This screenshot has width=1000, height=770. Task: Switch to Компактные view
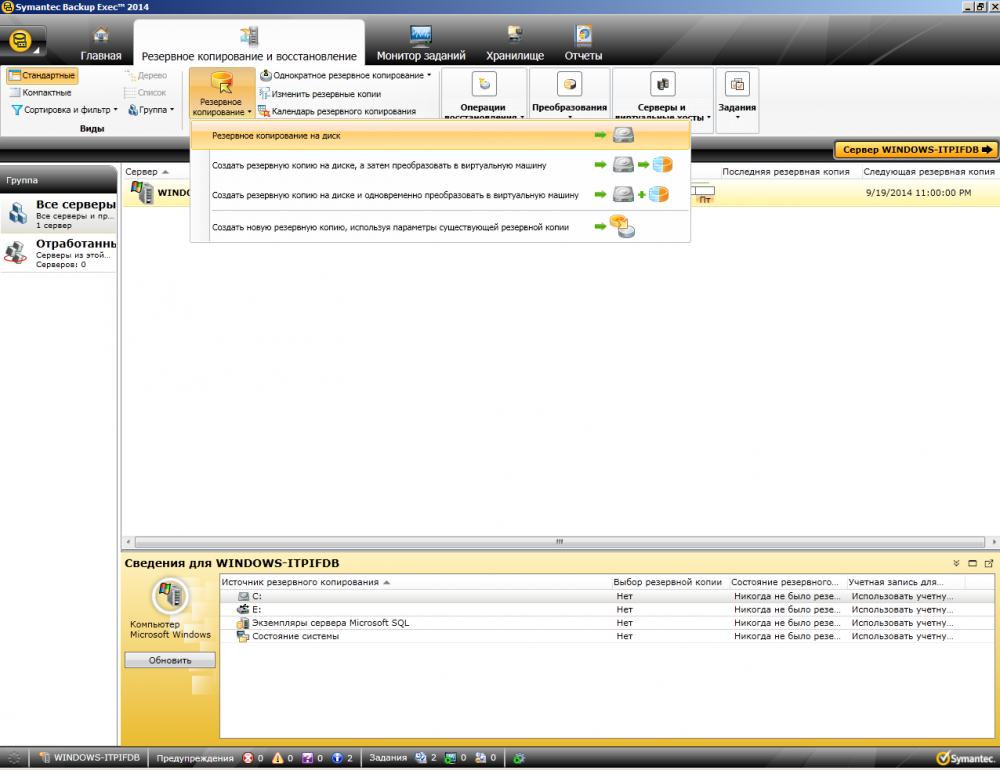(x=40, y=93)
